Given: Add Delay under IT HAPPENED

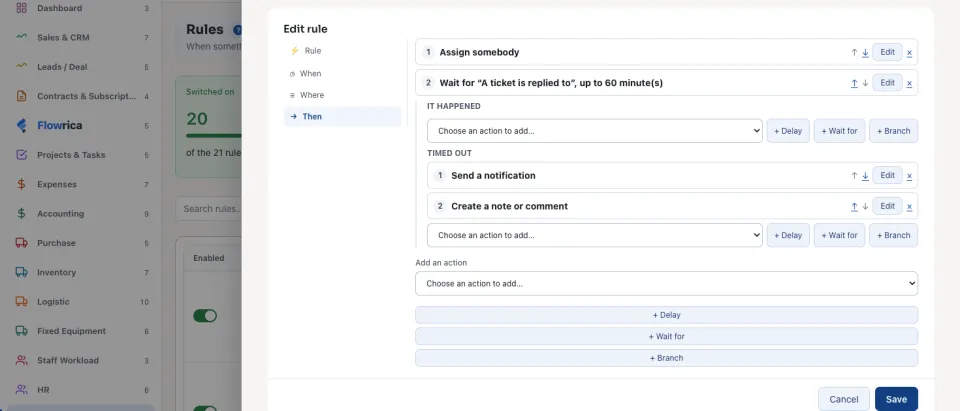Looking at the screenshot, I should point(788,131).
